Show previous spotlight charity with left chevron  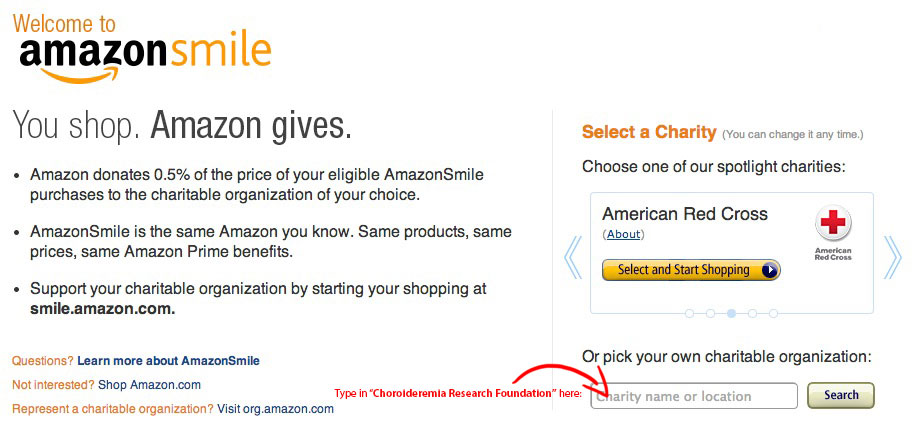click(573, 257)
